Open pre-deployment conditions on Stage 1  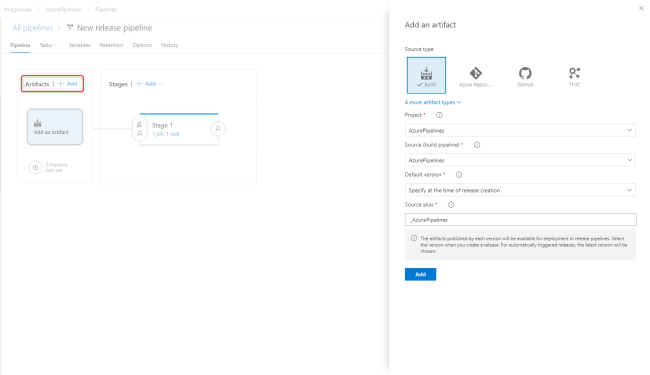pyautogui.click(x=140, y=129)
